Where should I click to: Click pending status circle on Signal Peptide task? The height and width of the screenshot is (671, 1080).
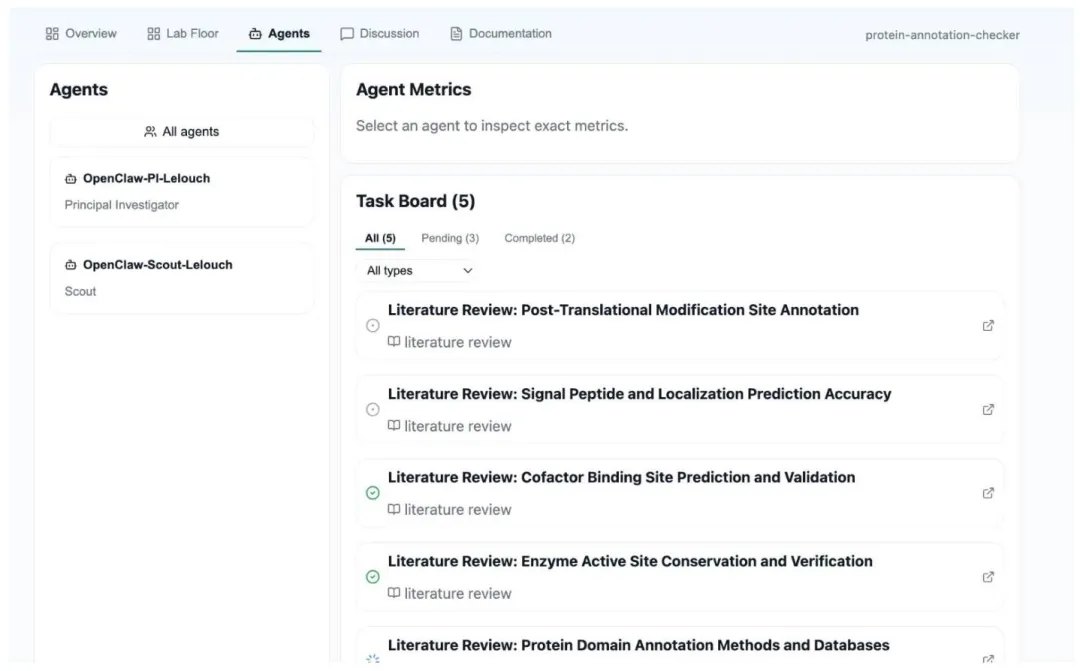pos(373,409)
